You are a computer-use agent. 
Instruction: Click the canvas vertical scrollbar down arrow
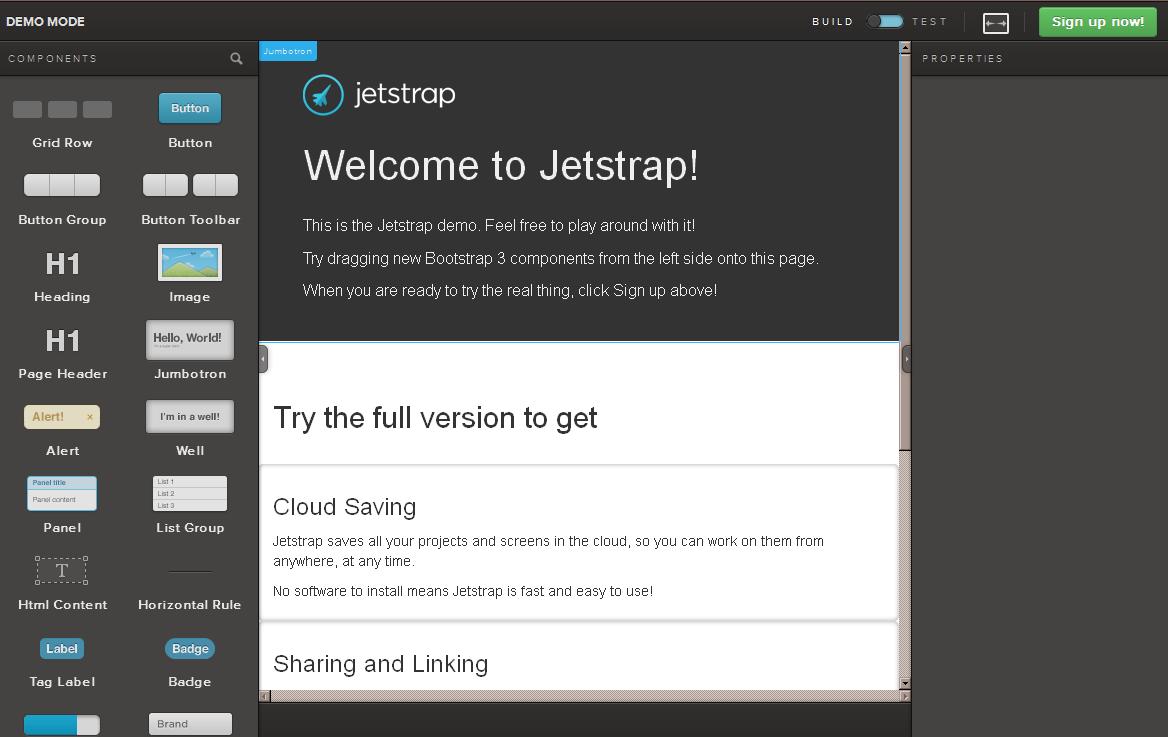(905, 683)
